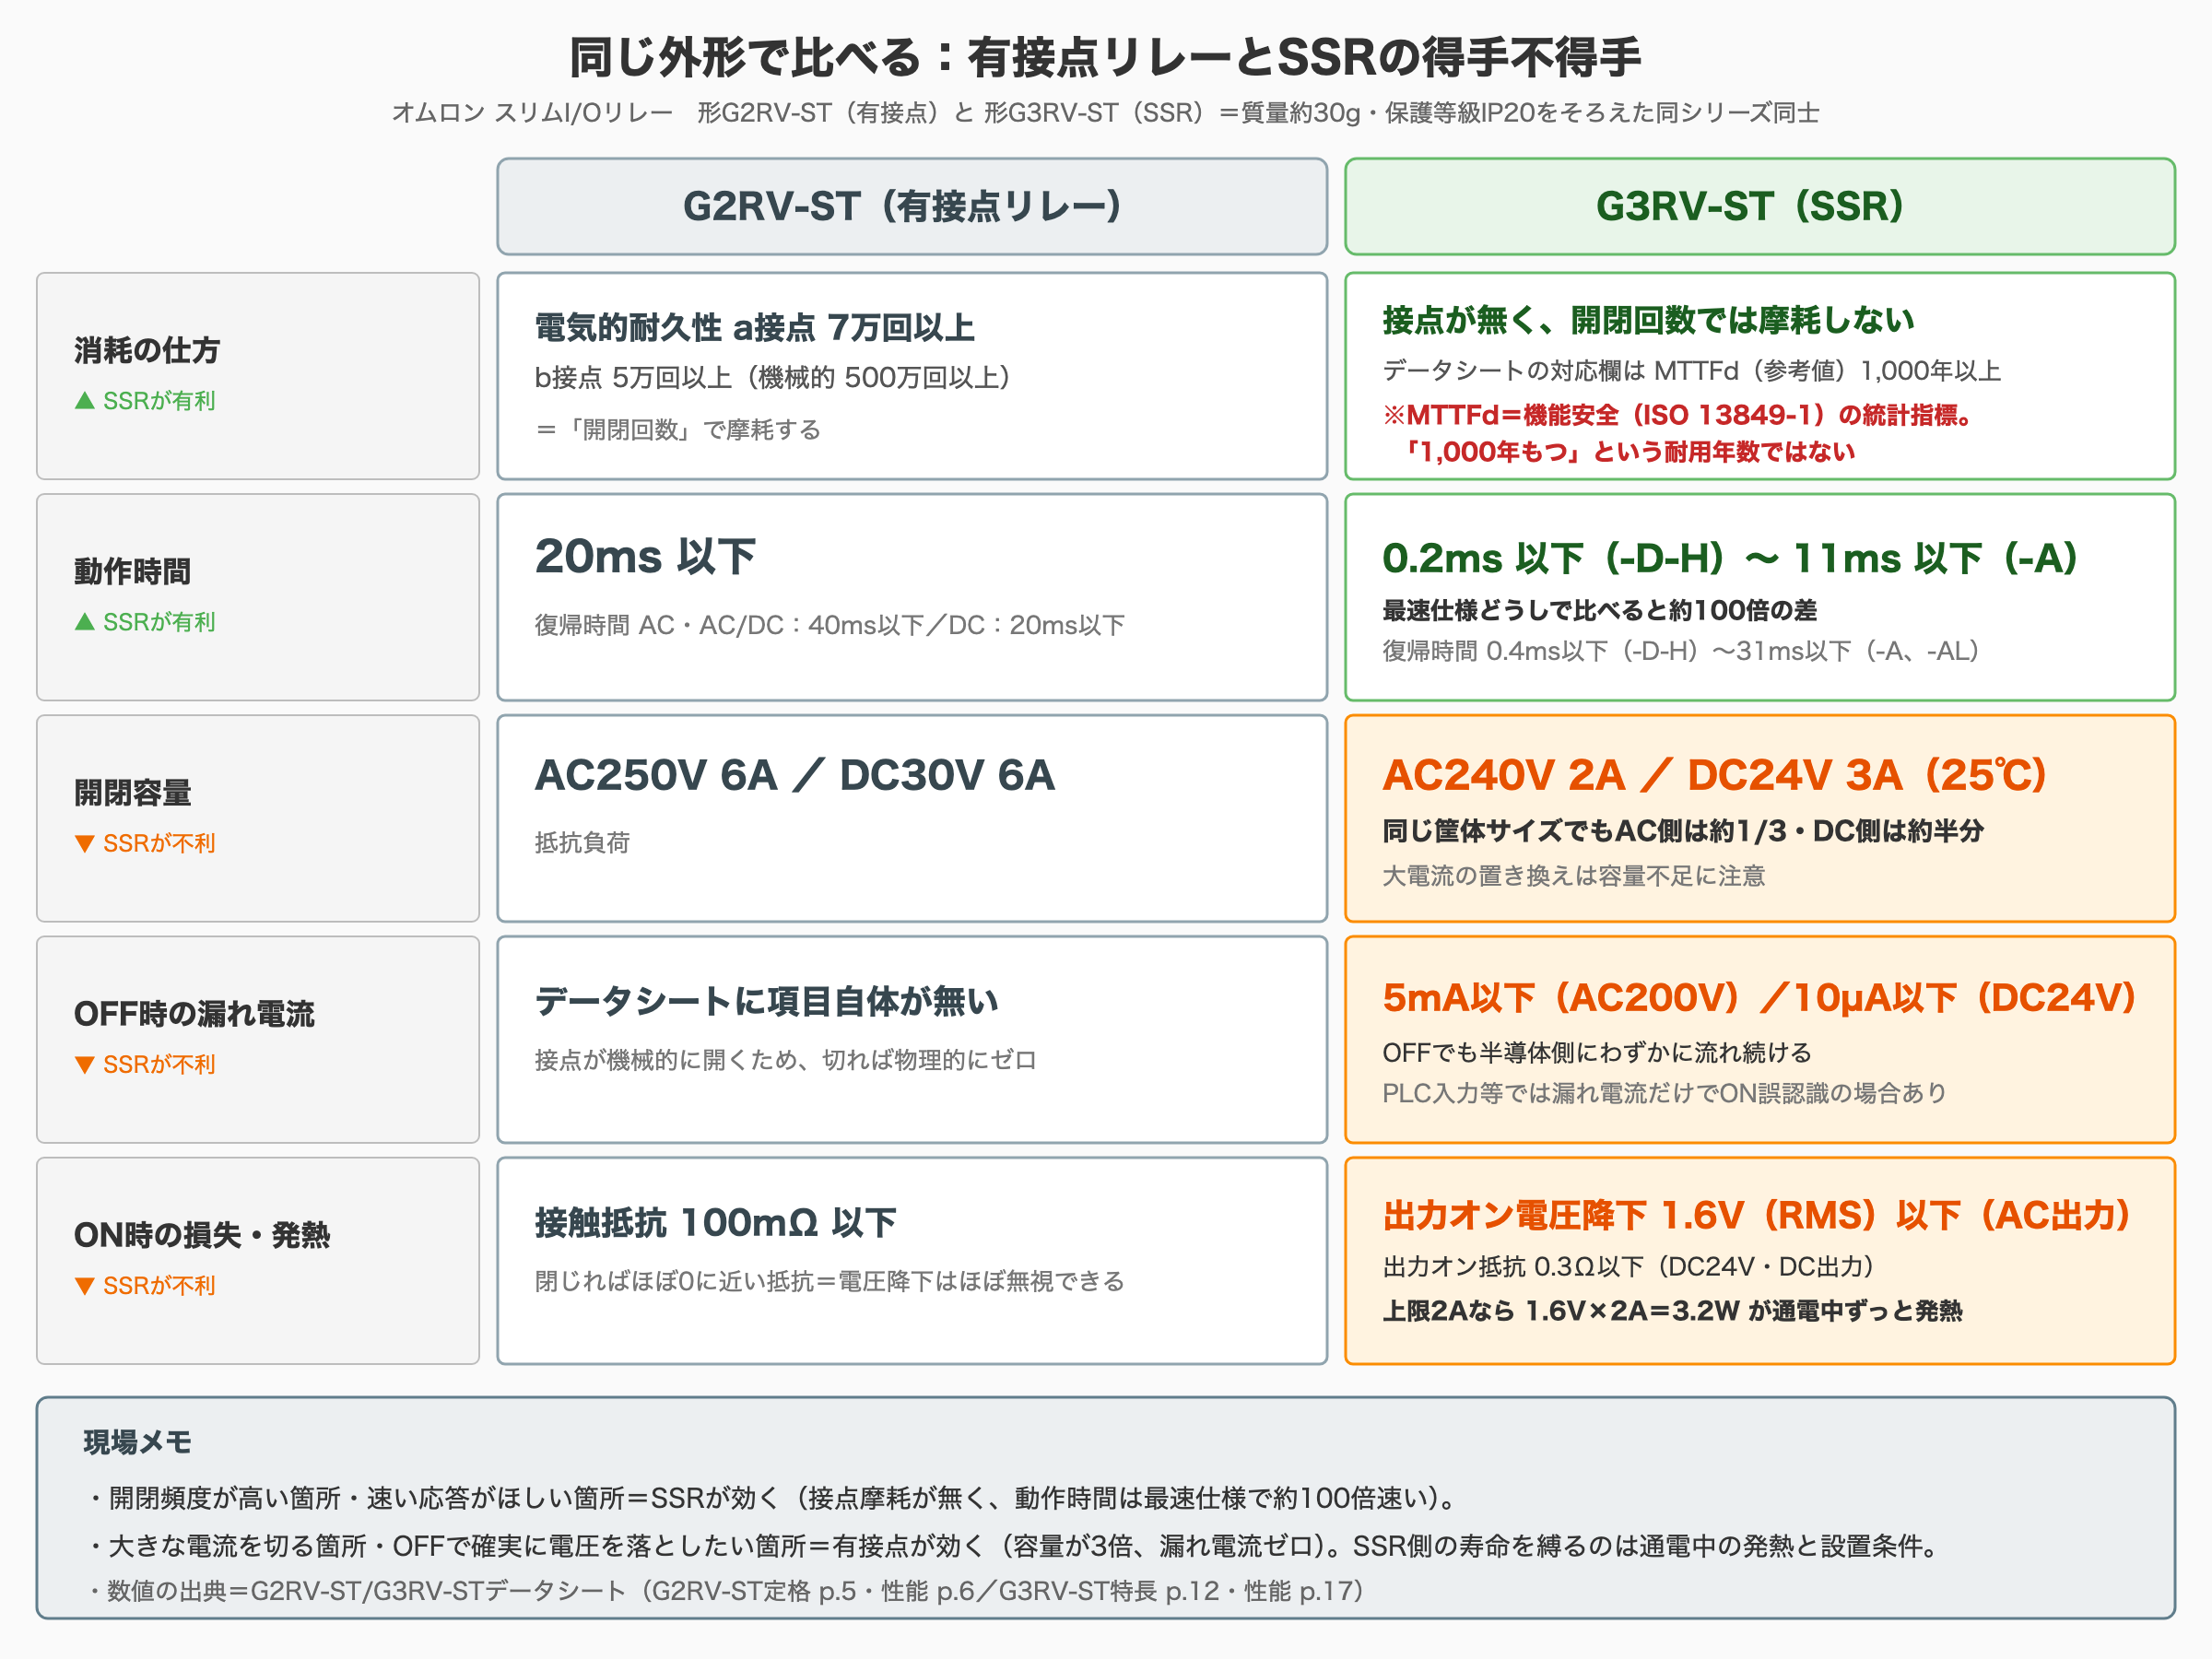This screenshot has width=2212, height=1659.
Task: Click b接点 5万回以上（機械的 500万回以上）
Action: [772, 377]
